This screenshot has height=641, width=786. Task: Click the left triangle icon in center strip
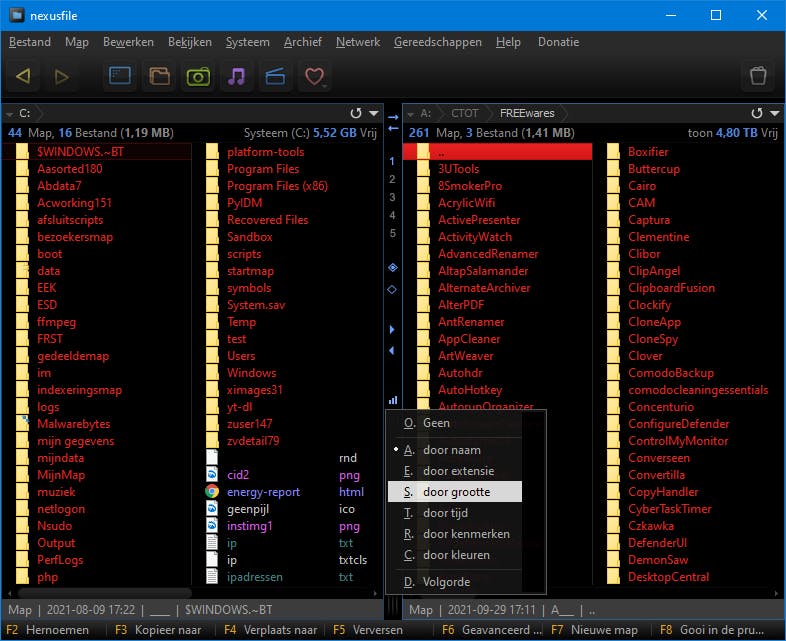coord(392,350)
